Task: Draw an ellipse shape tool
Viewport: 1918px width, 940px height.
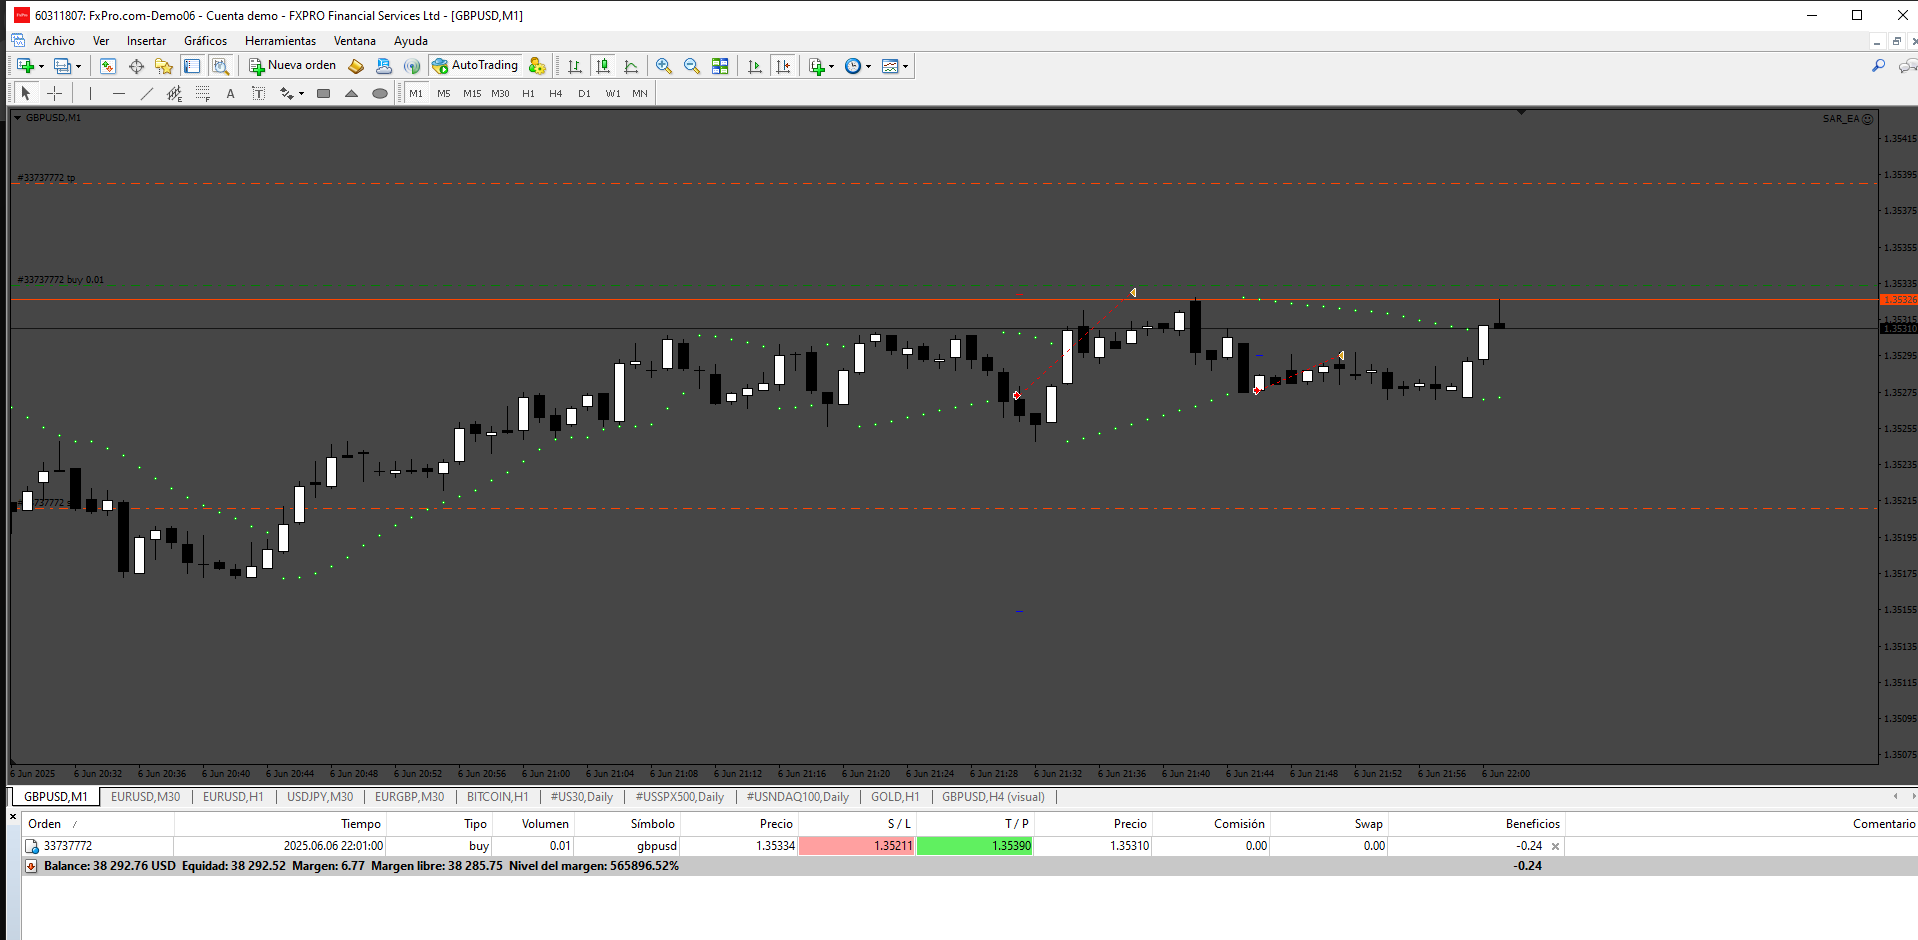Action: (380, 93)
